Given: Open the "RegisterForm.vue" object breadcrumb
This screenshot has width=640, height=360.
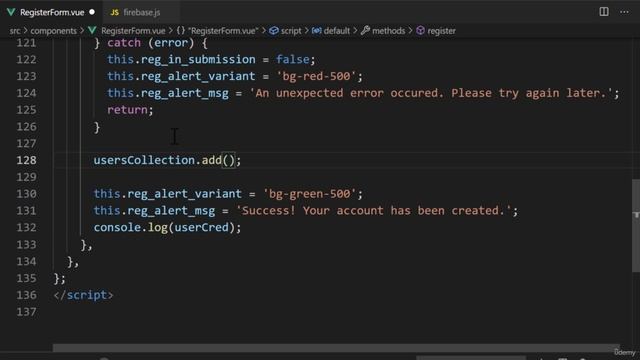Looking at the screenshot, I should click(223, 31).
